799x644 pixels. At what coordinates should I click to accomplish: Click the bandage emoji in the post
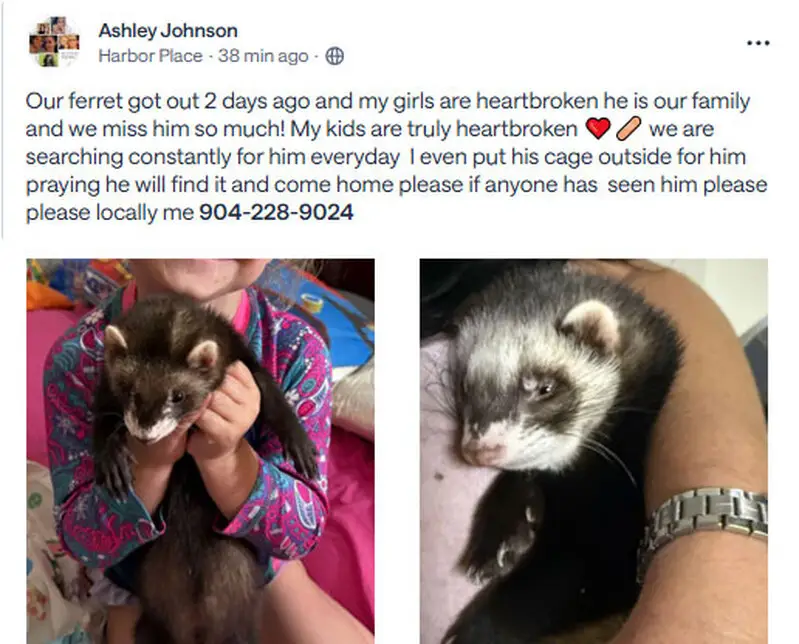(x=628, y=128)
